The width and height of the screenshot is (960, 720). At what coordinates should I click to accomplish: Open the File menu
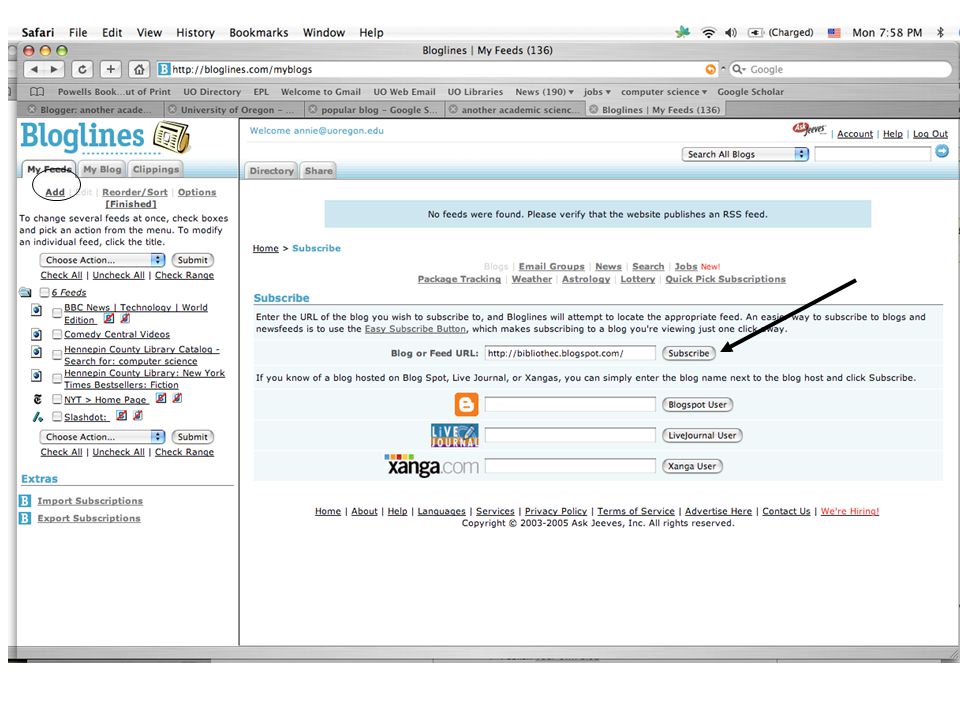78,32
